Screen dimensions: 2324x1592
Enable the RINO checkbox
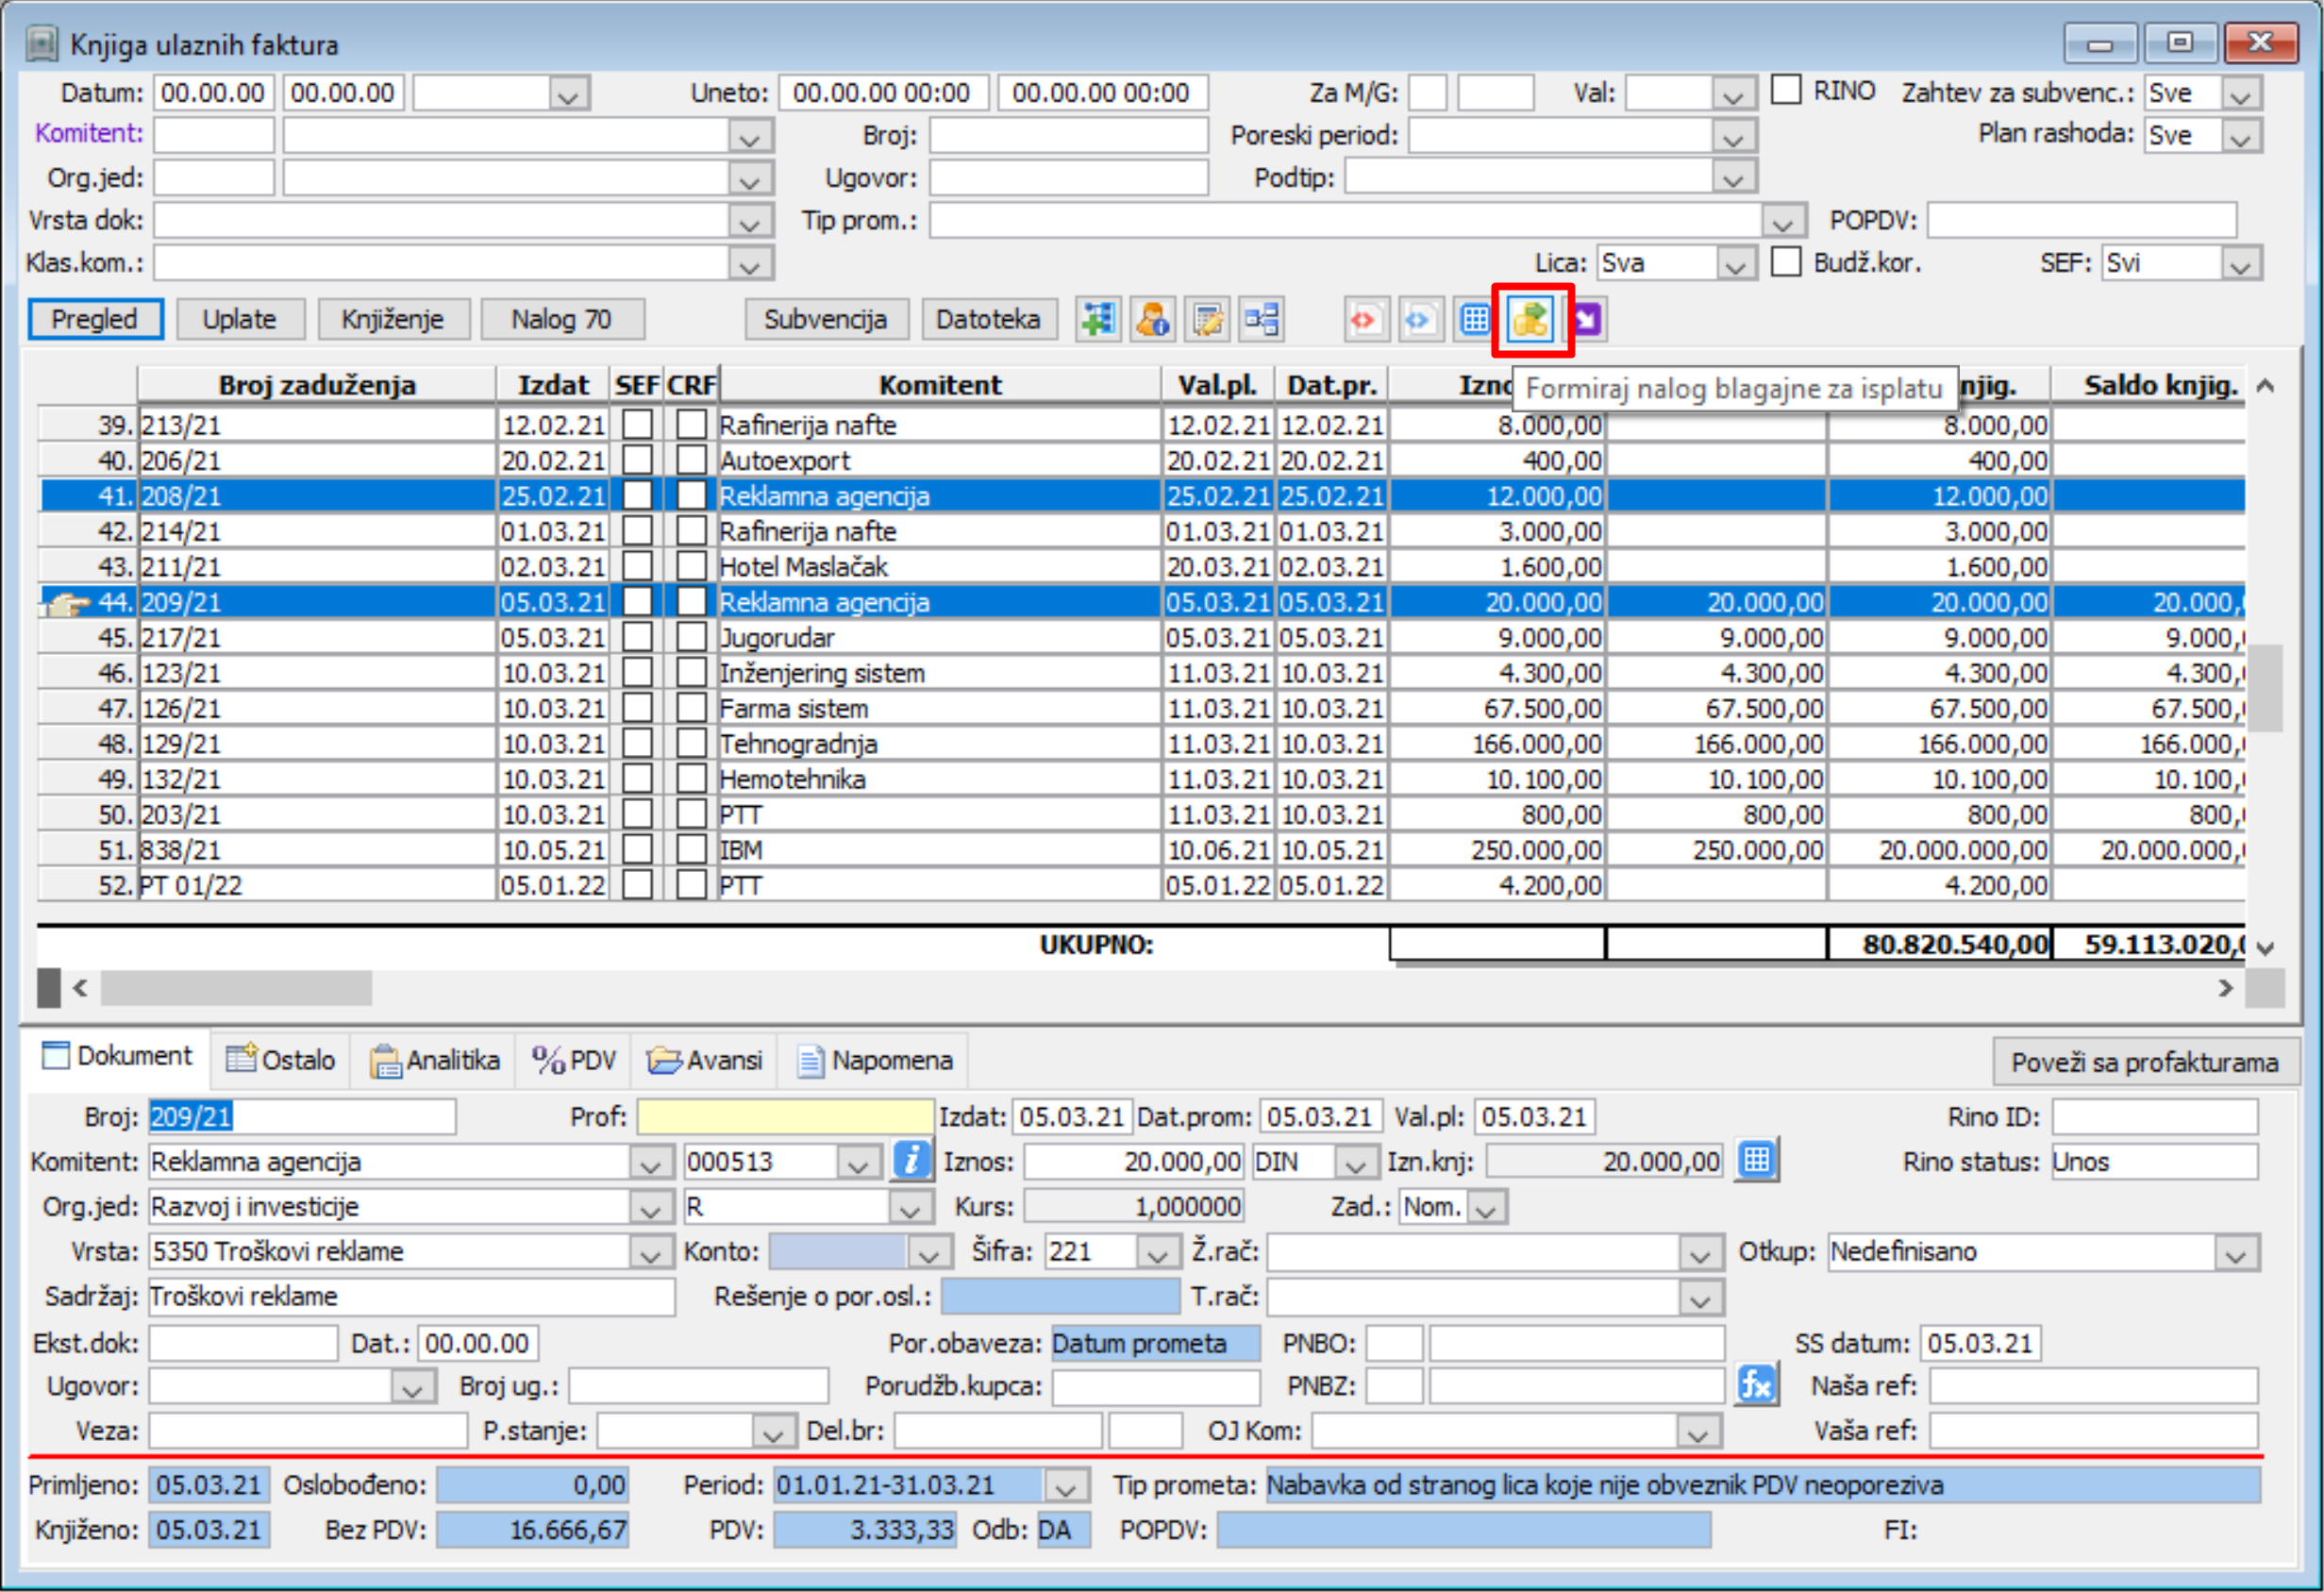[x=1786, y=91]
